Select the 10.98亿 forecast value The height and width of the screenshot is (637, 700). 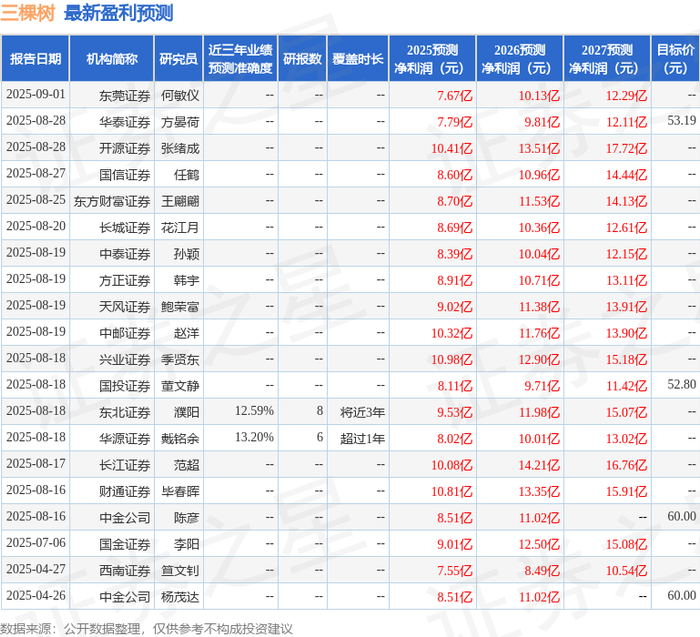coord(451,359)
